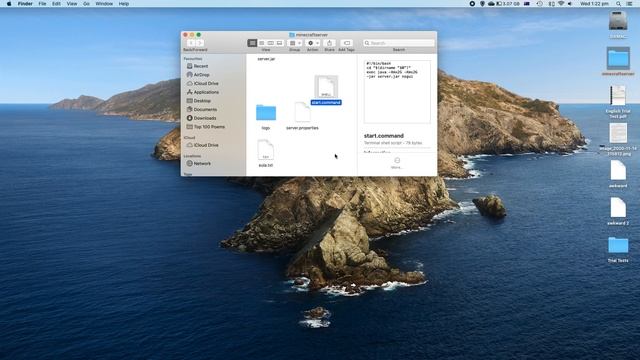Open the Help menu

tap(124, 4)
